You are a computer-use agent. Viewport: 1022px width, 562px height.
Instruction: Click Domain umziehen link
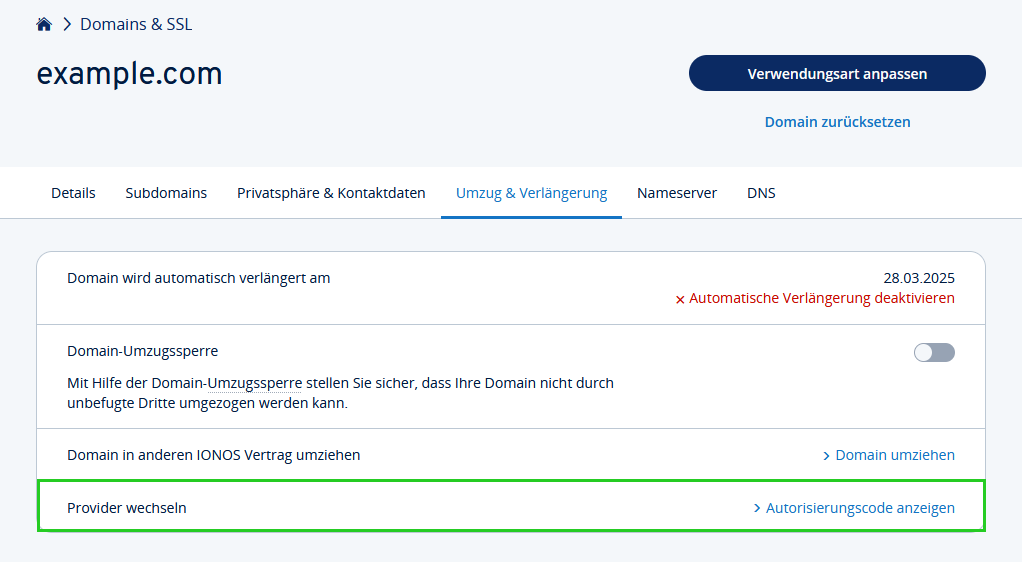[x=895, y=455]
